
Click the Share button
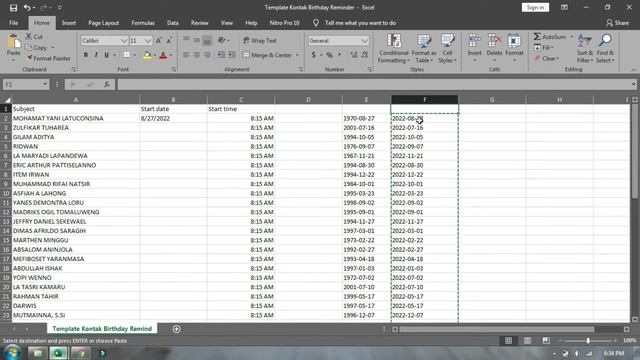[x=618, y=23]
